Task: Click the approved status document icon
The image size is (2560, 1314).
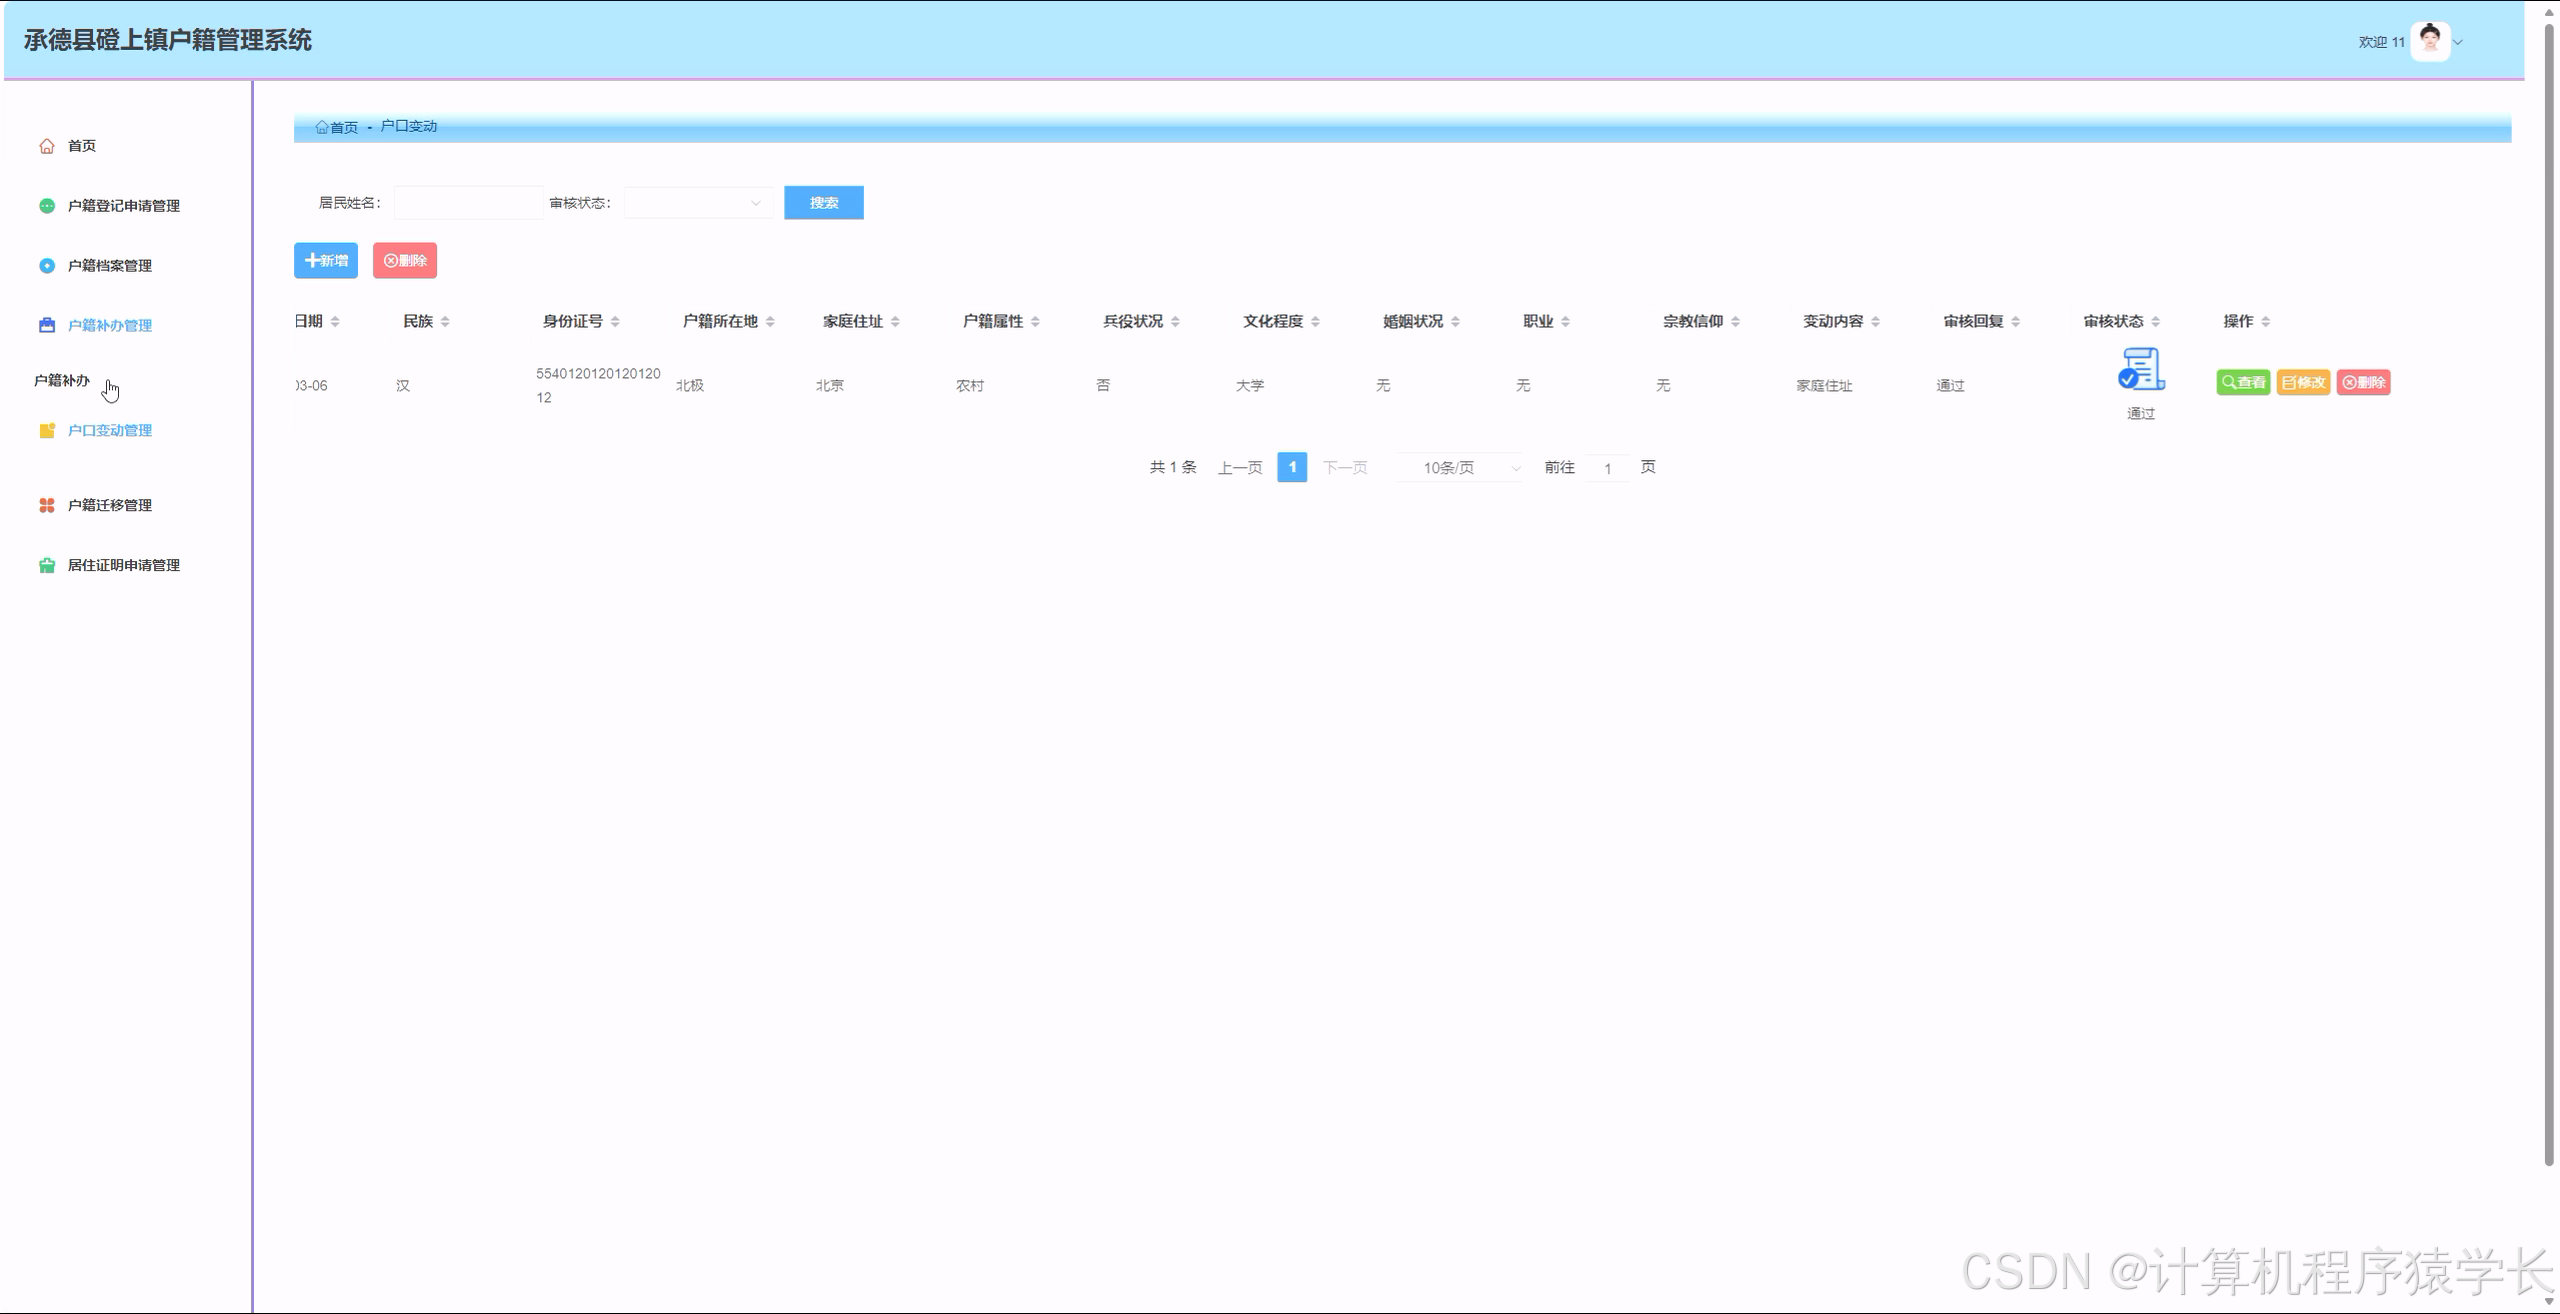Action: click(x=2140, y=370)
